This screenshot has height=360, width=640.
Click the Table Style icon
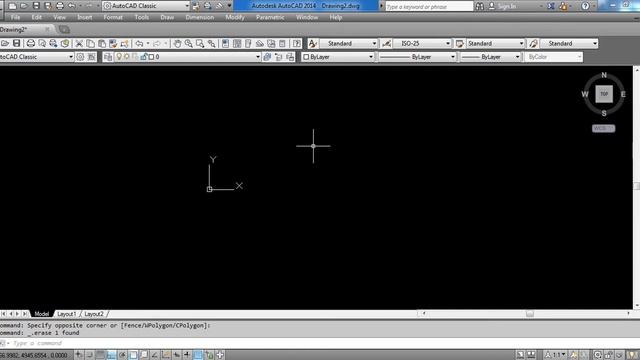click(x=460, y=43)
